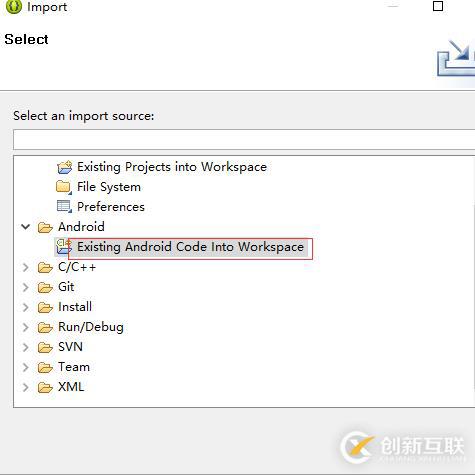Select Existing Android Code Into Workspace
This screenshot has width=475, height=476.
tap(190, 247)
